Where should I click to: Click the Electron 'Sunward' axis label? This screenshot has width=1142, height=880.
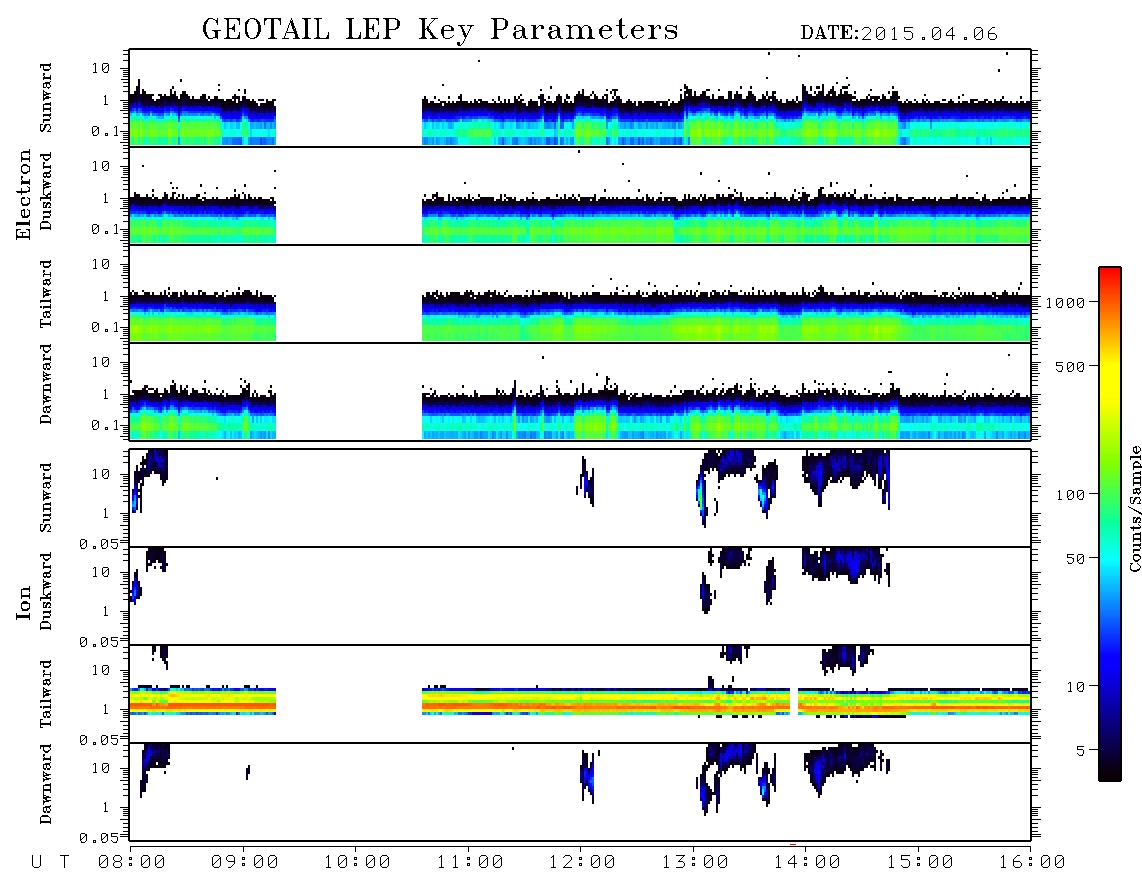point(46,98)
